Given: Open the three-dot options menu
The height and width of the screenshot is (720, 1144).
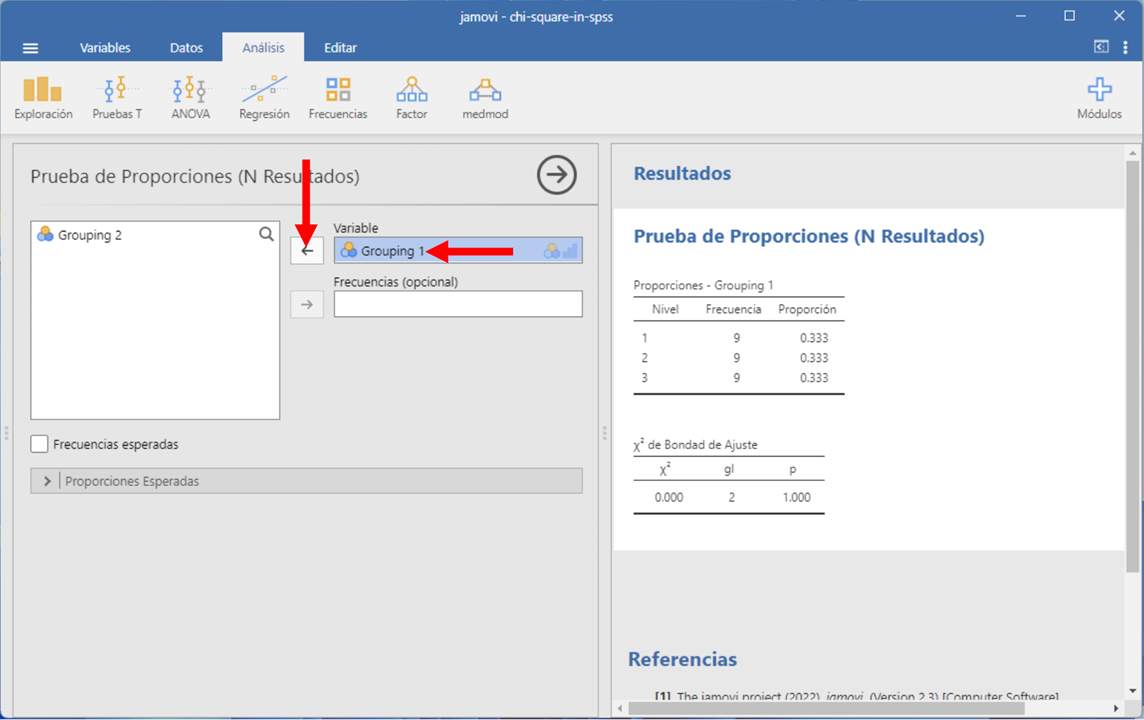Looking at the screenshot, I should point(1126,47).
